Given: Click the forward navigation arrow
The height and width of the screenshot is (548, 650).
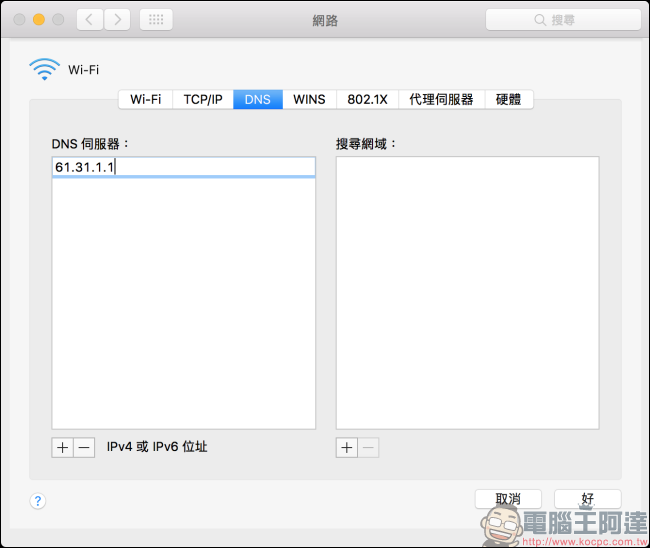Looking at the screenshot, I should [117, 19].
